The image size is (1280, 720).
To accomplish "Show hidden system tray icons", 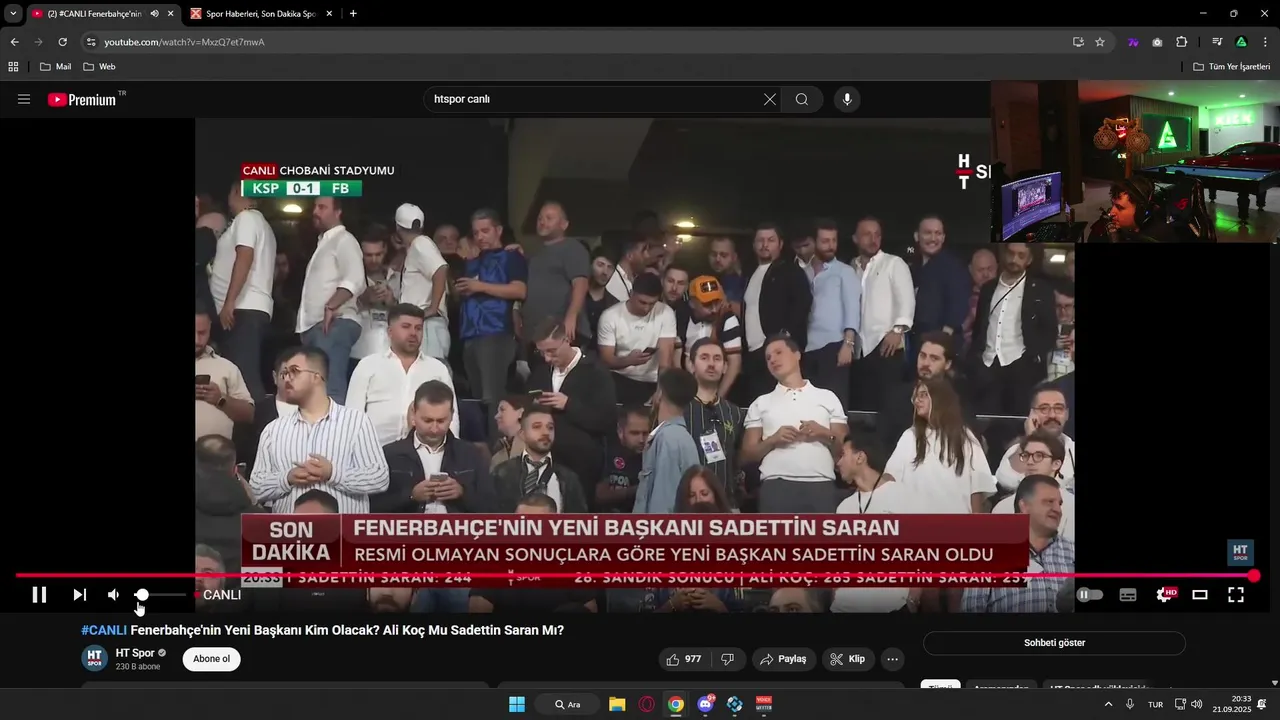I will tap(1108, 704).
